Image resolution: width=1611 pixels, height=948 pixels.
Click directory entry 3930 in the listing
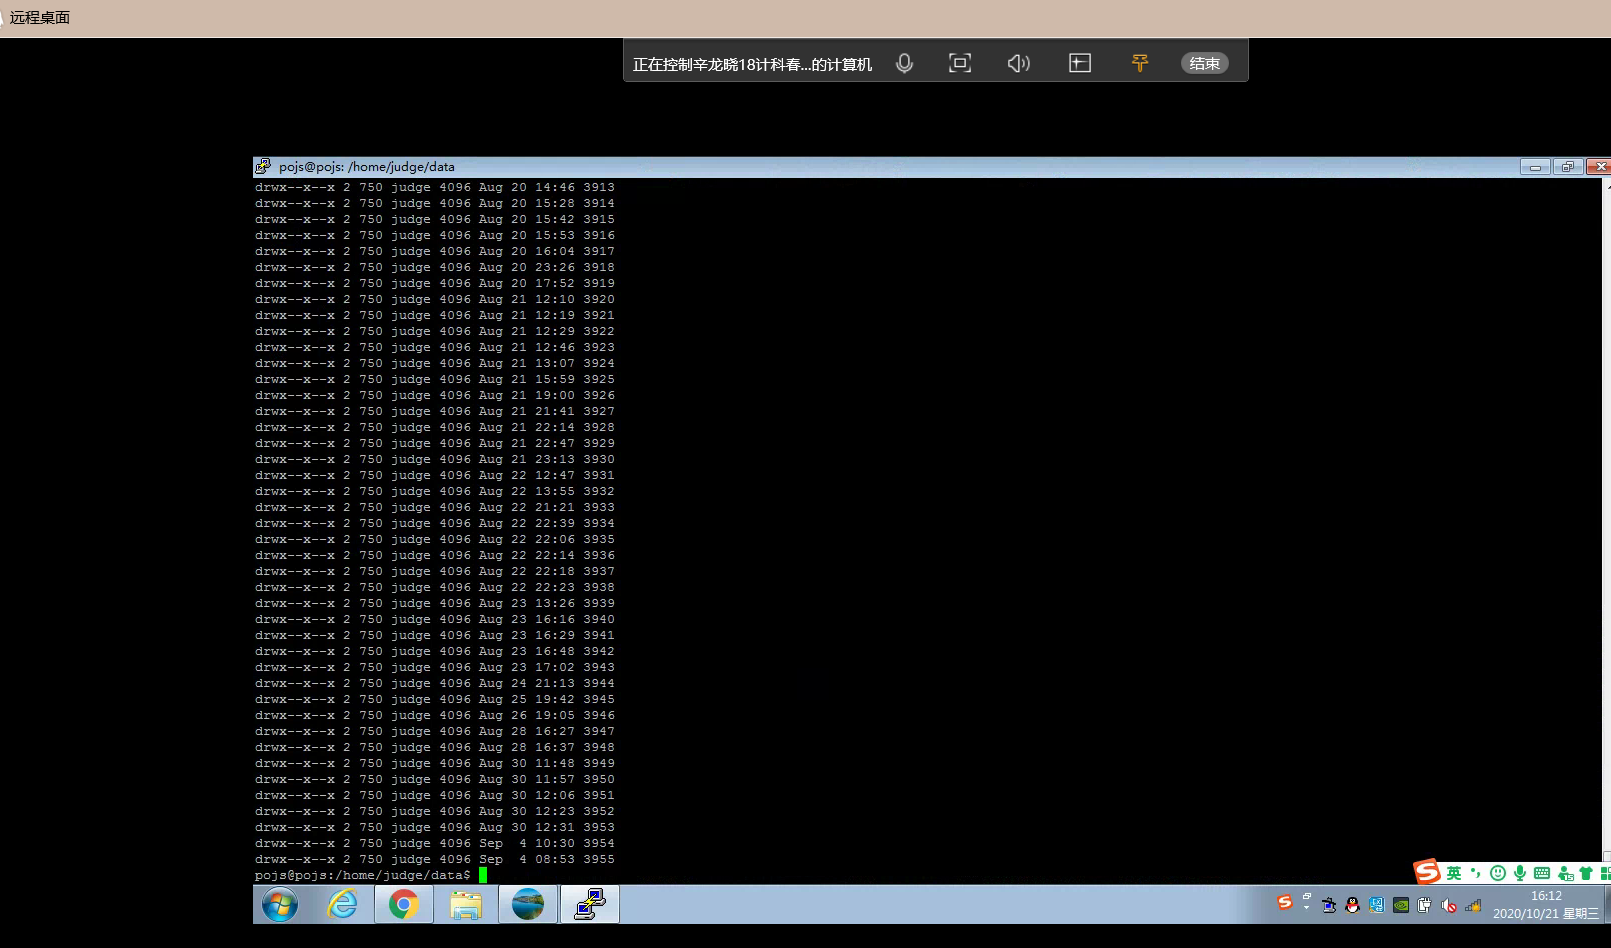(599, 459)
